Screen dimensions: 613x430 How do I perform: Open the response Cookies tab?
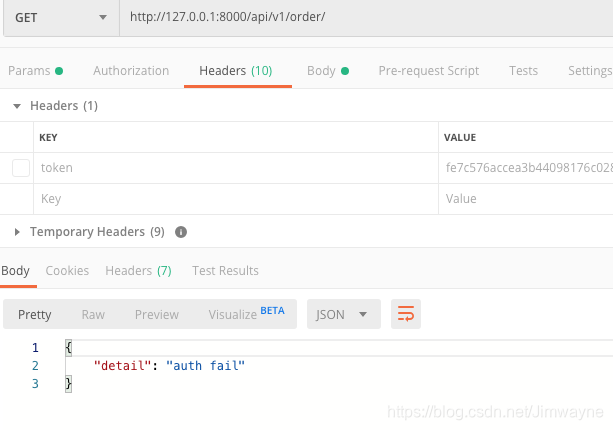[x=67, y=271]
